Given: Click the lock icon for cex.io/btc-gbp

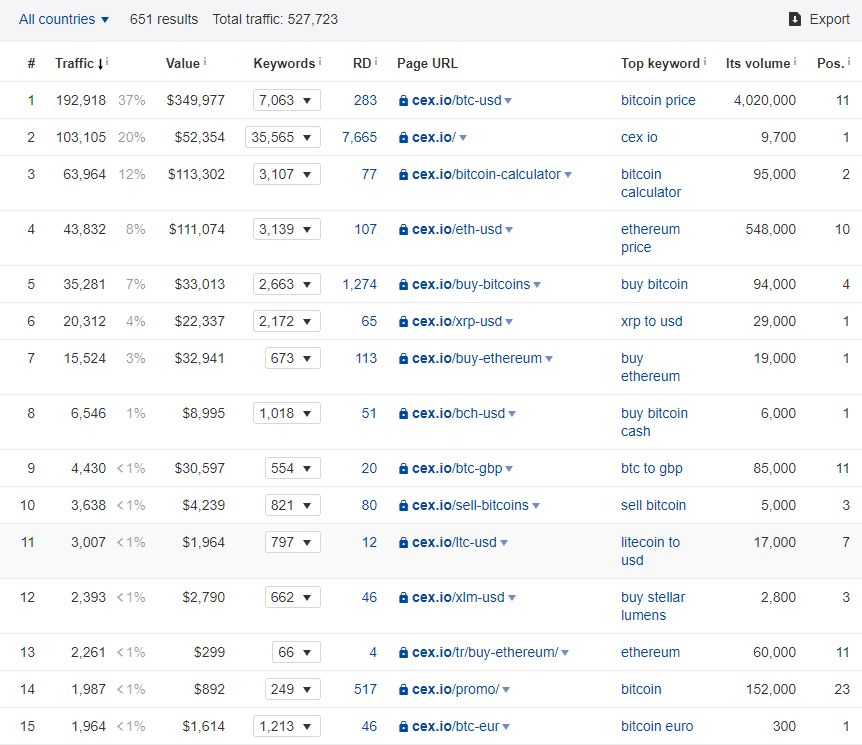Looking at the screenshot, I should [404, 468].
